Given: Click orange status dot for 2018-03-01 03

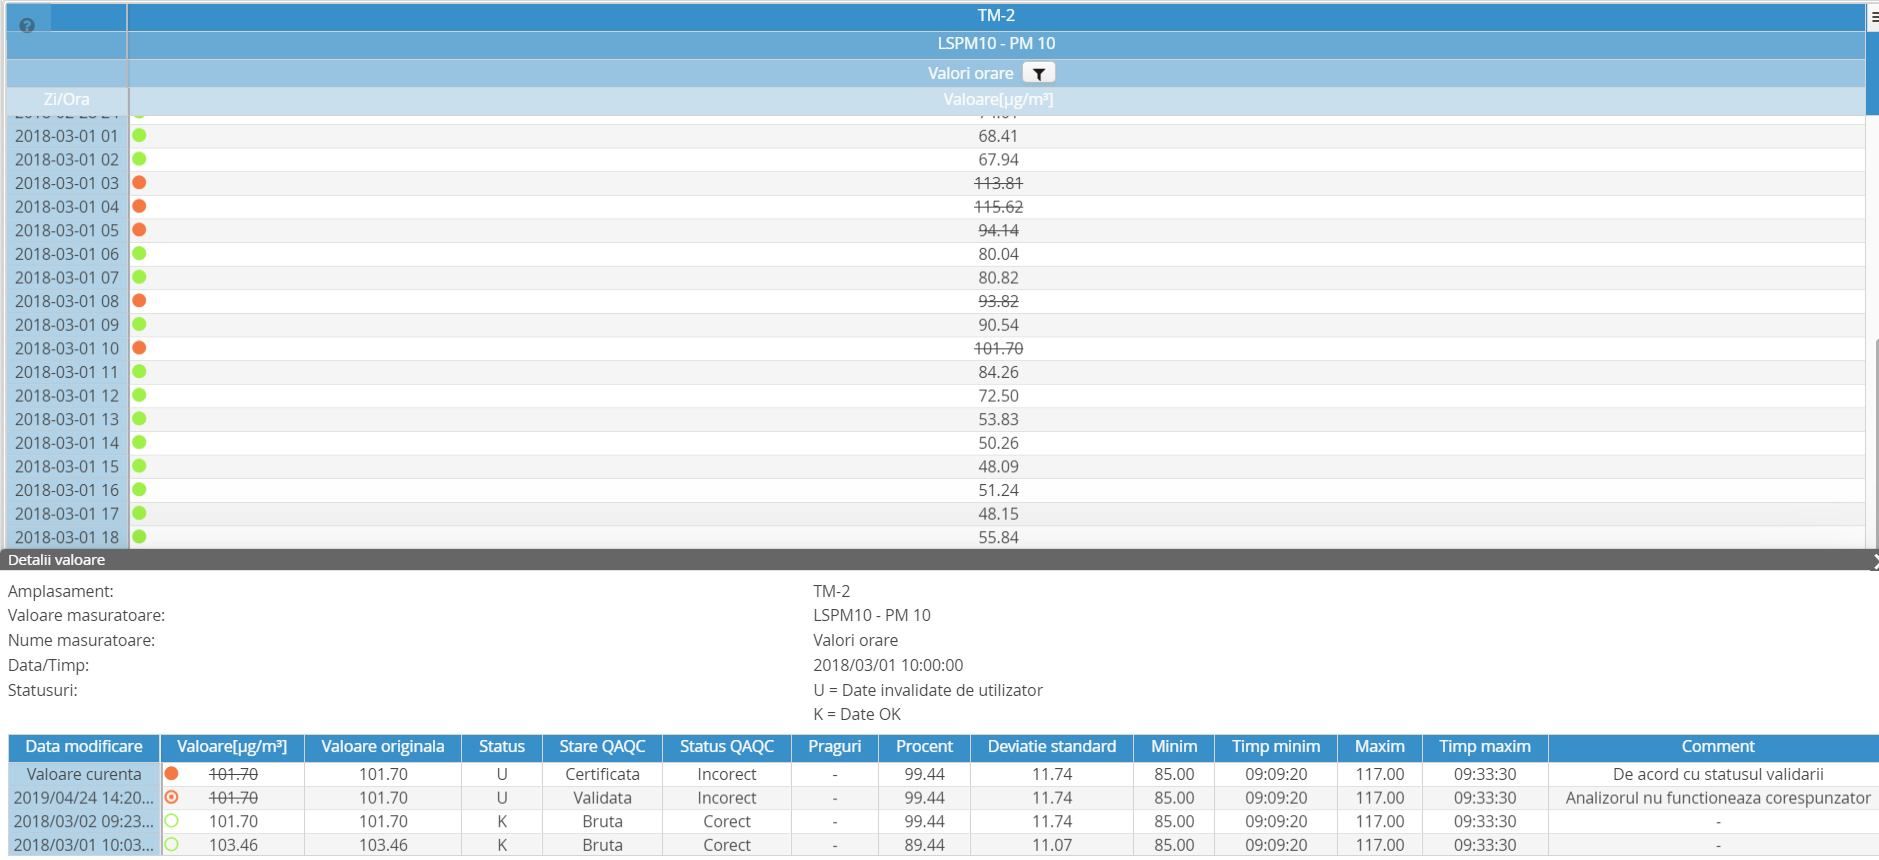Looking at the screenshot, I should pos(140,183).
